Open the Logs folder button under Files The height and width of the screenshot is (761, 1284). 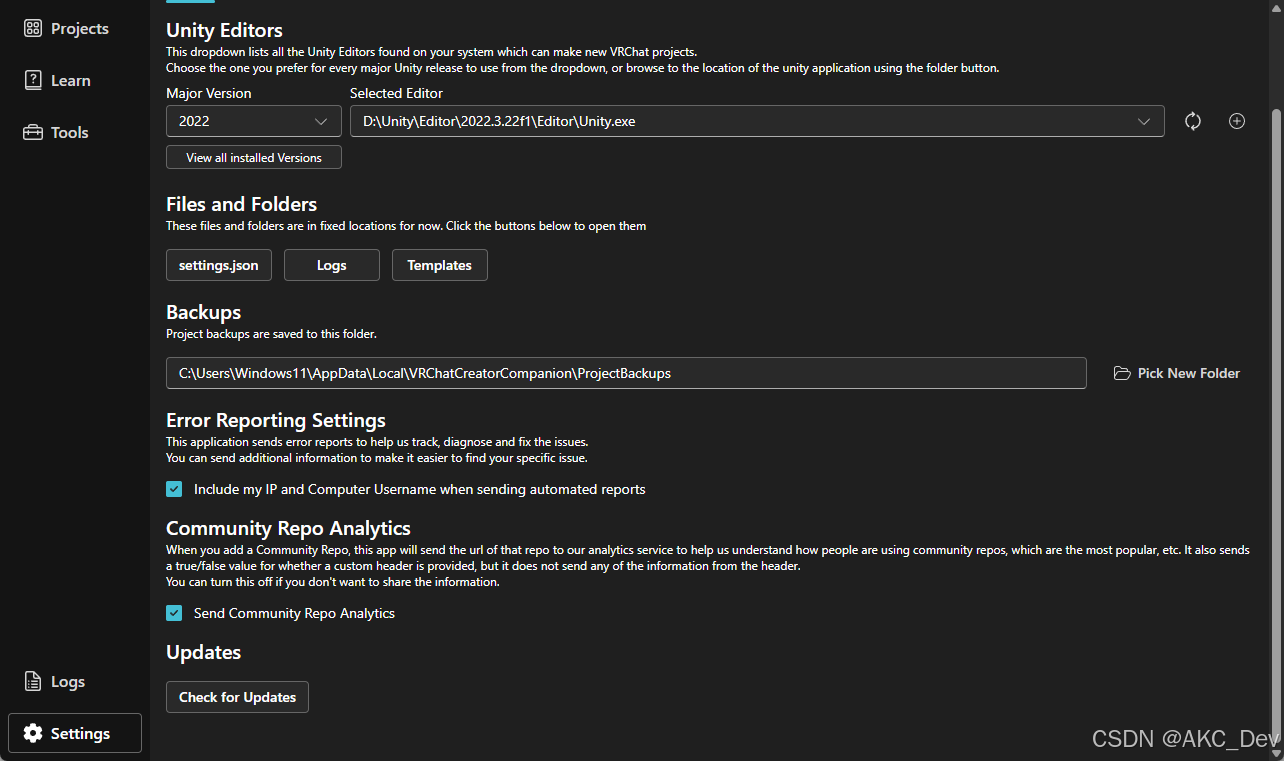point(332,265)
